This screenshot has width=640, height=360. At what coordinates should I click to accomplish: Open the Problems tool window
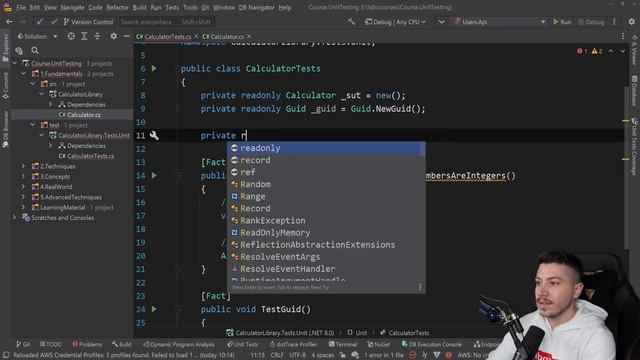click(87, 344)
